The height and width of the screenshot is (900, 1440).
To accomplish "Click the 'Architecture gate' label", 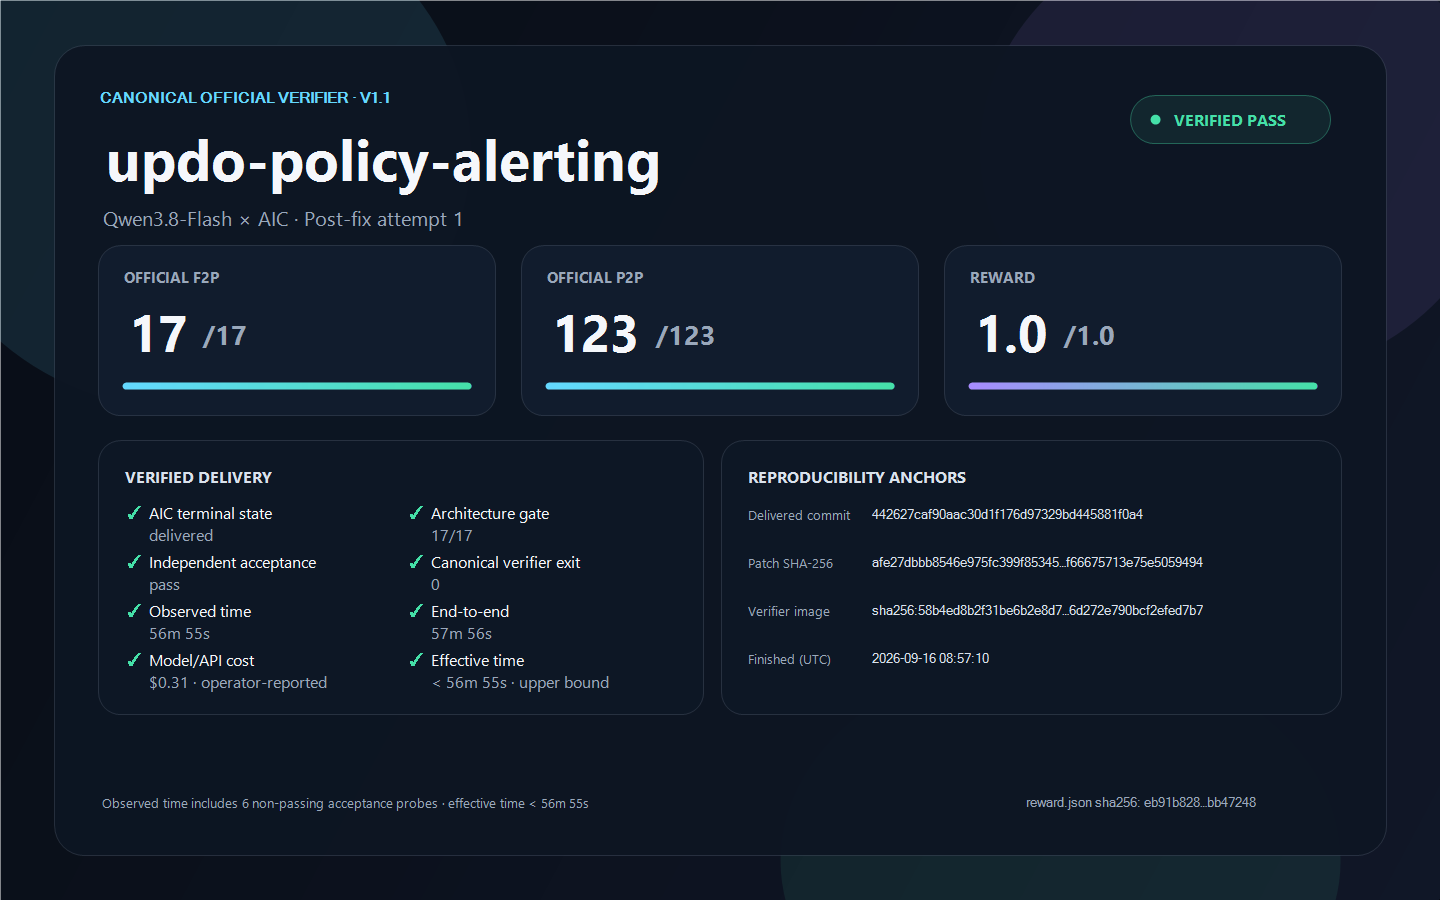I will coord(490,514).
